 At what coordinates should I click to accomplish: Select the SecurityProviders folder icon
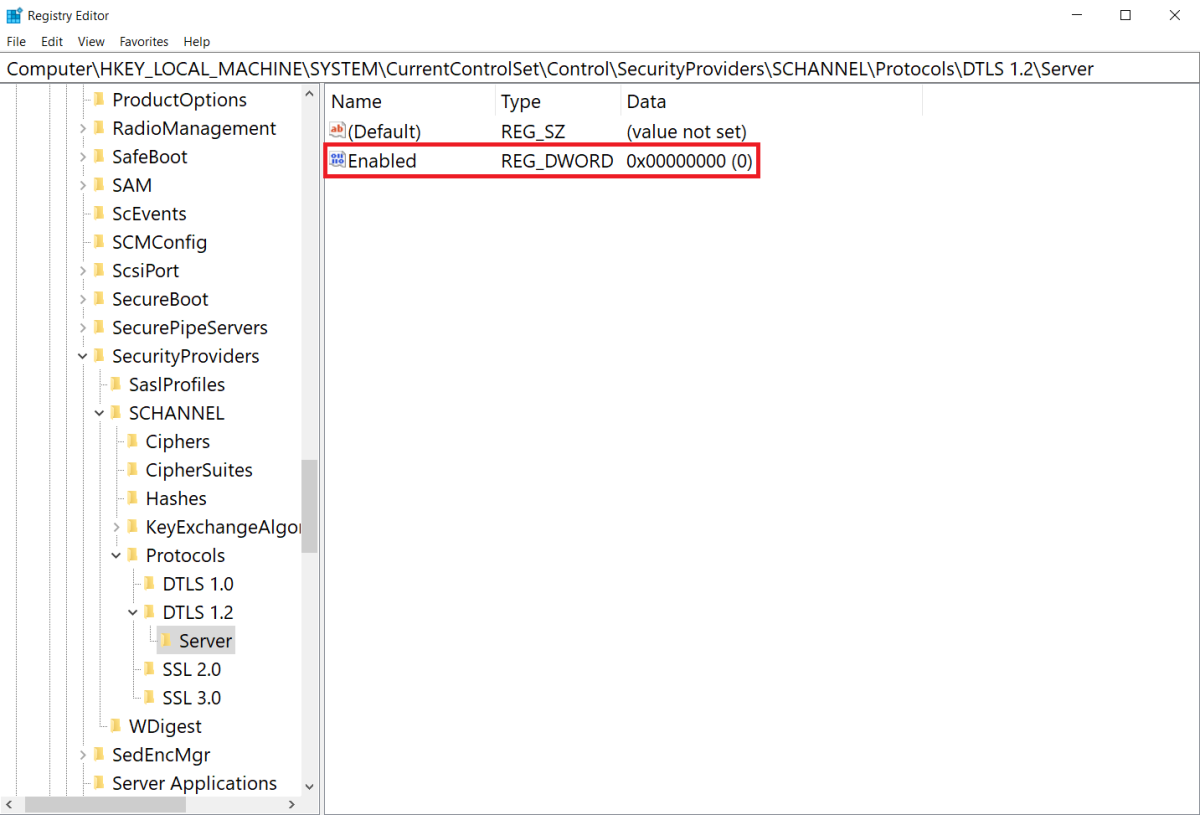99,356
